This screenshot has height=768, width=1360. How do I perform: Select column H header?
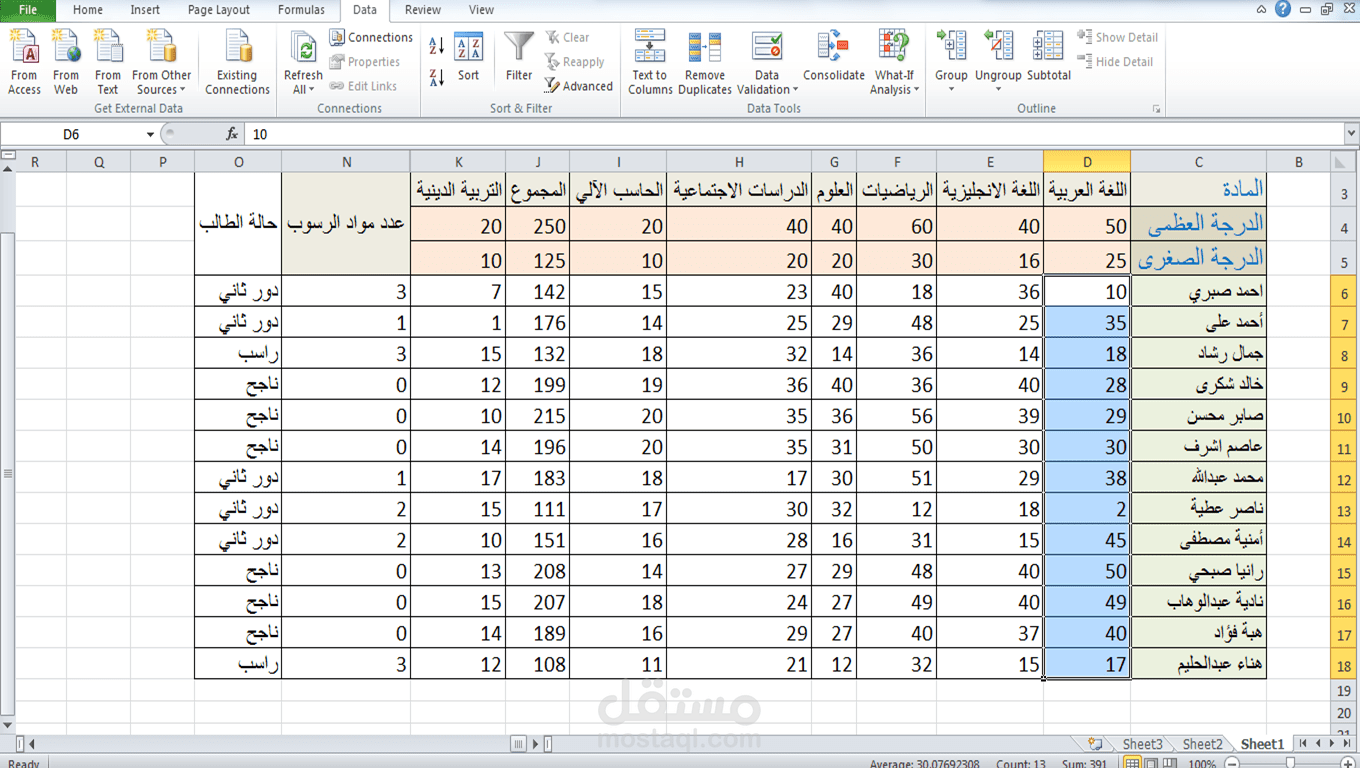tap(739, 161)
